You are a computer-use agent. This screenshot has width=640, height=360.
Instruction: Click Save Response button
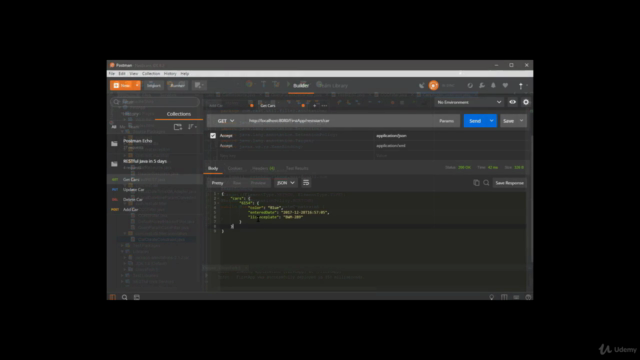[509, 183]
